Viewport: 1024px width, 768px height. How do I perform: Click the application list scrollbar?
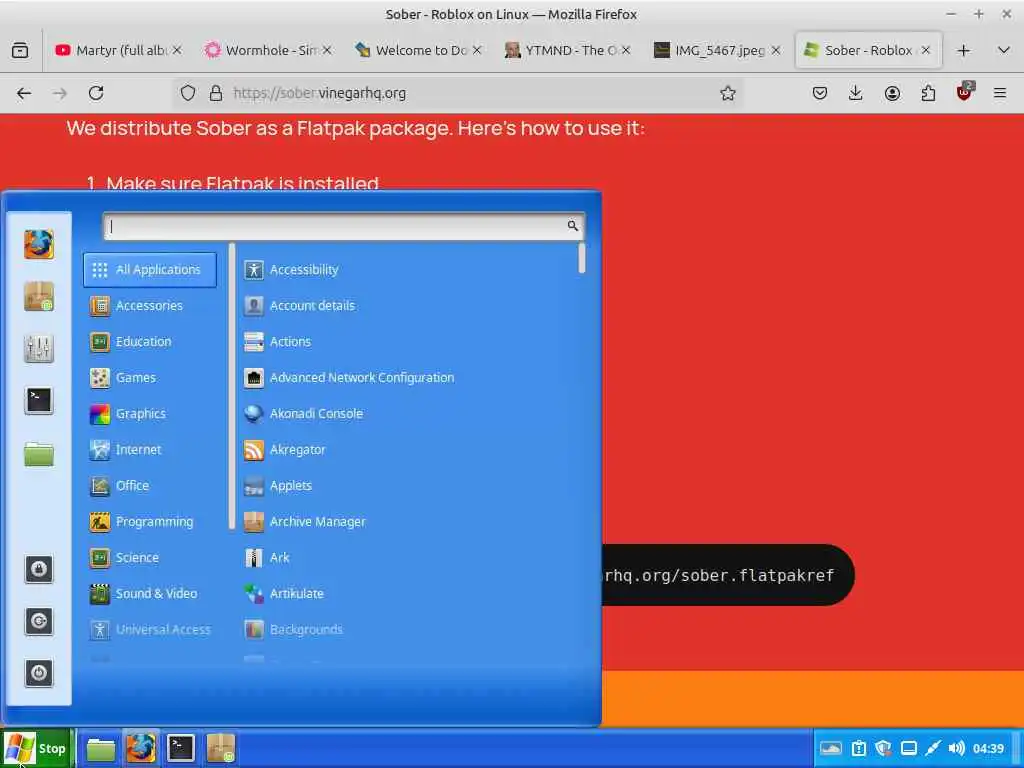(x=581, y=259)
